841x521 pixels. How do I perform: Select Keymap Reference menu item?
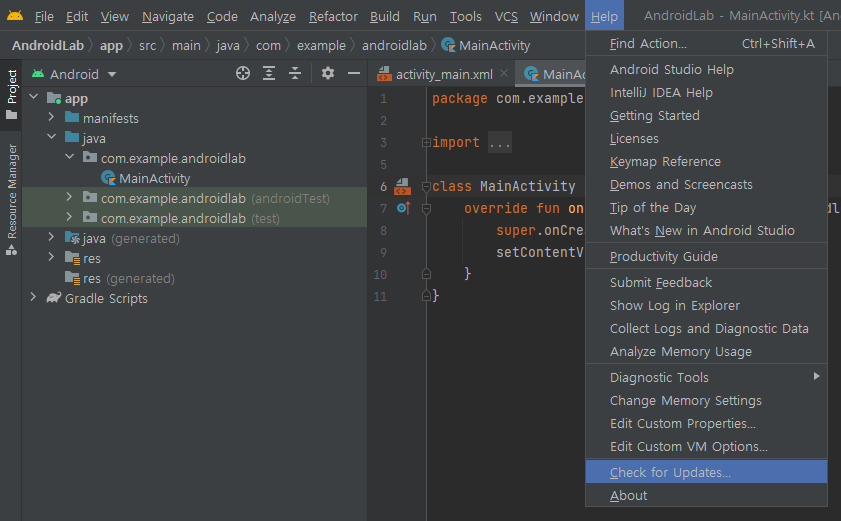[706, 162]
